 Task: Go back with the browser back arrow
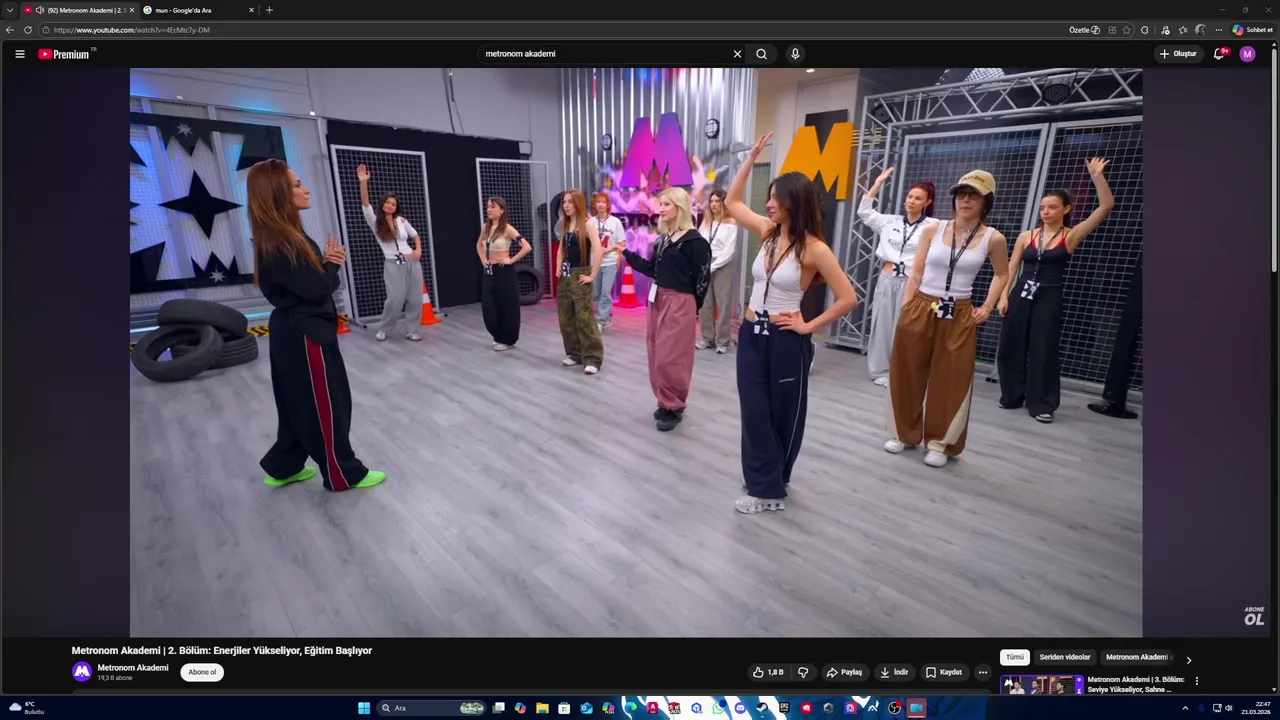click(x=10, y=30)
